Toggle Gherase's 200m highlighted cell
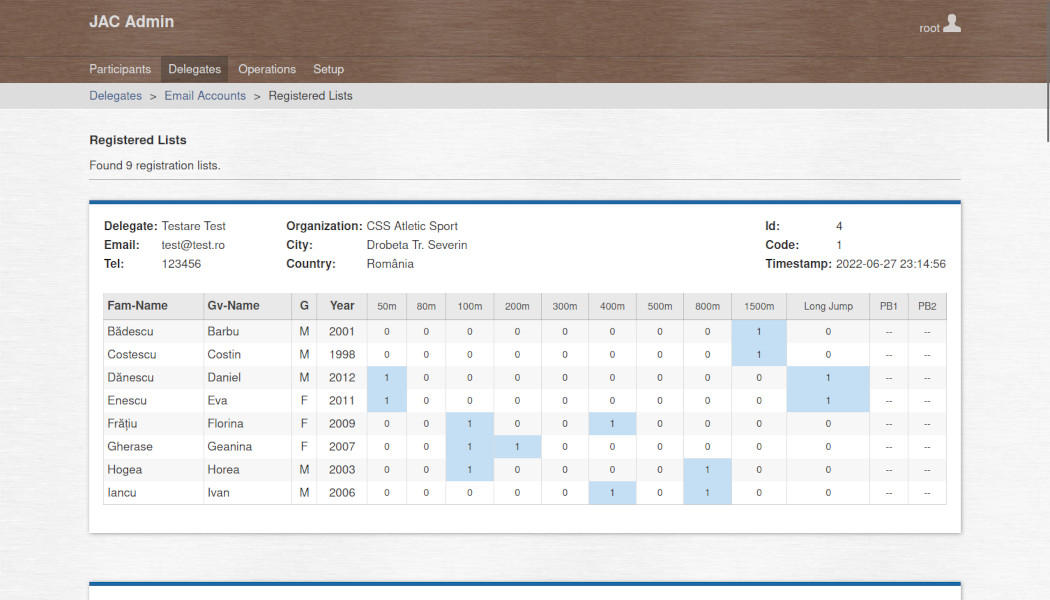The height and width of the screenshot is (600, 1050). pos(517,446)
